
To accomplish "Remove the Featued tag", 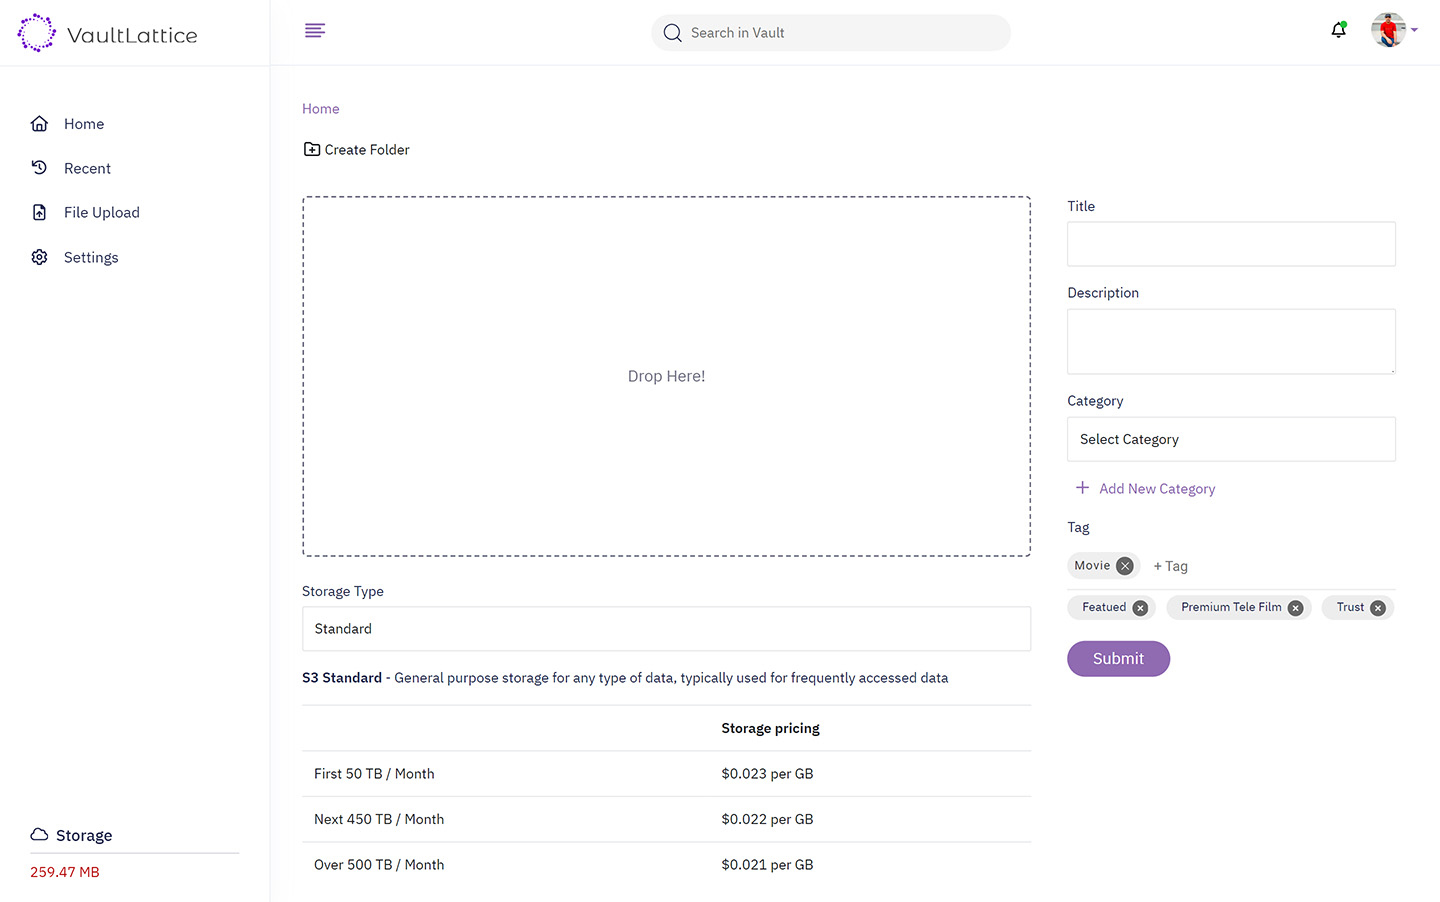I will [x=1140, y=608].
